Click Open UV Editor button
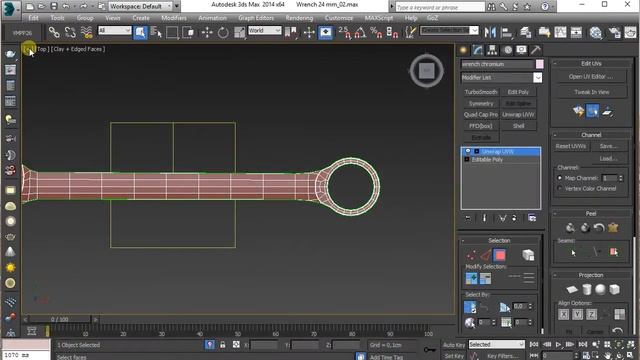 click(591, 77)
